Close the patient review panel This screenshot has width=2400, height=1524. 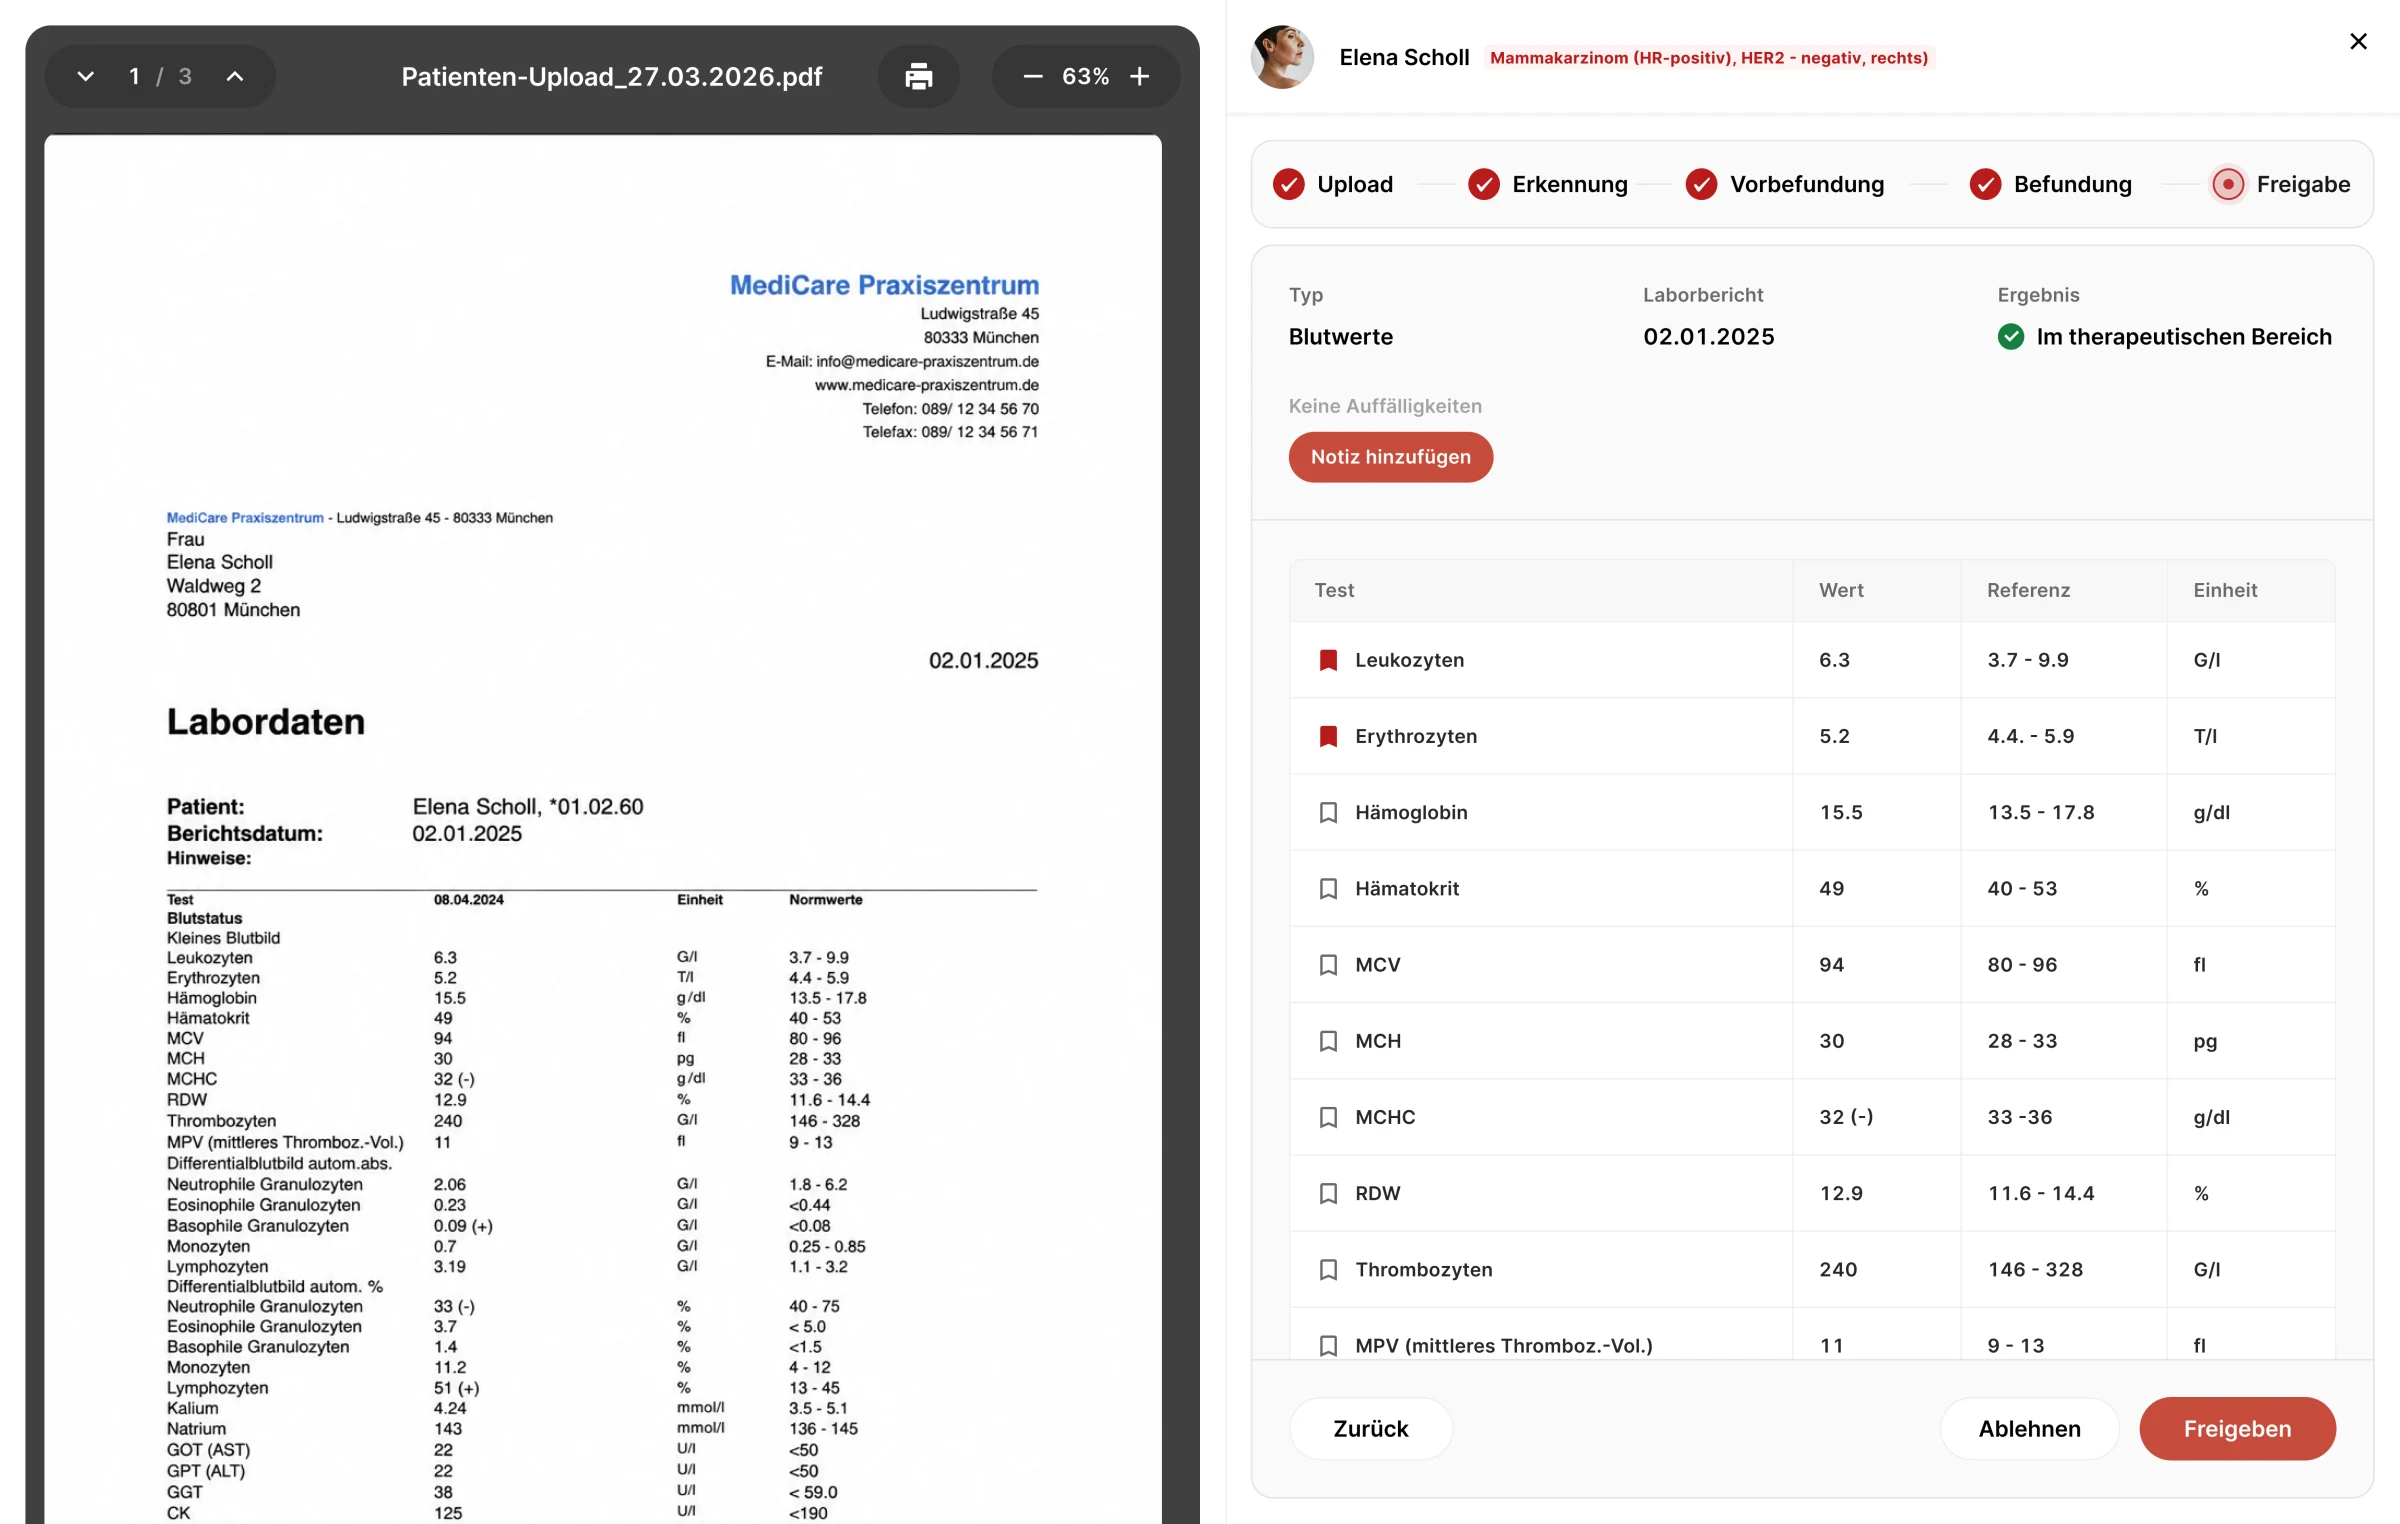(x=2358, y=41)
